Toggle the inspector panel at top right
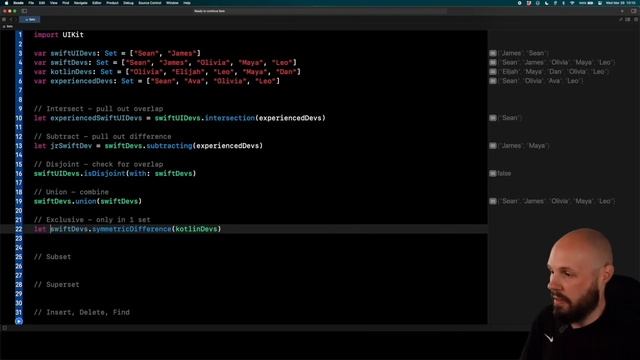This screenshot has width=640, height=360. pos(633,11)
